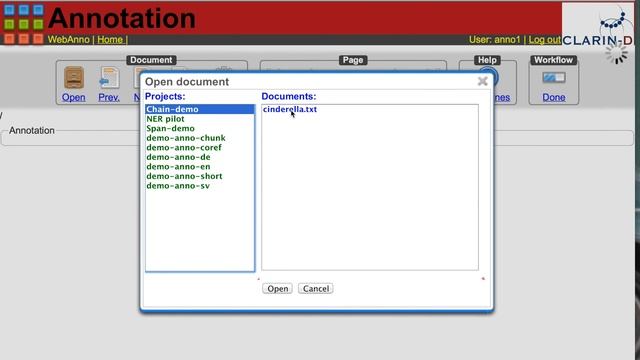Close the Open document dialog
The height and width of the screenshot is (360, 640).
482,81
